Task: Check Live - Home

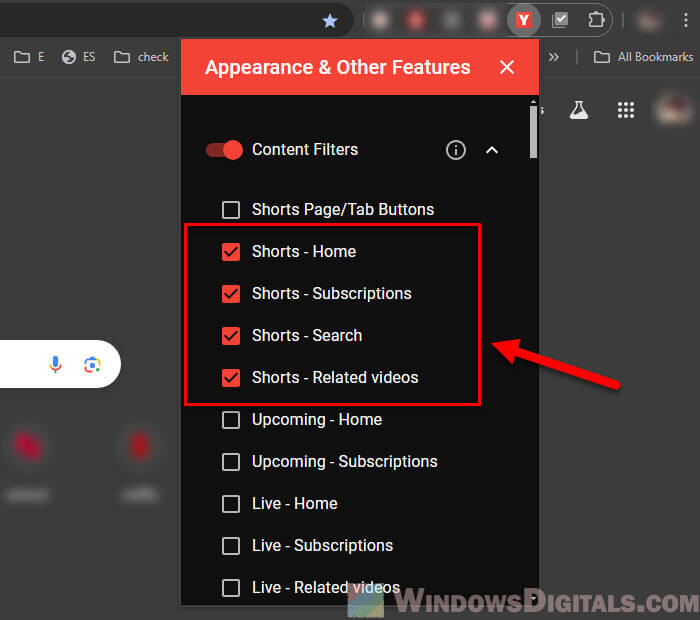Action: click(x=231, y=503)
